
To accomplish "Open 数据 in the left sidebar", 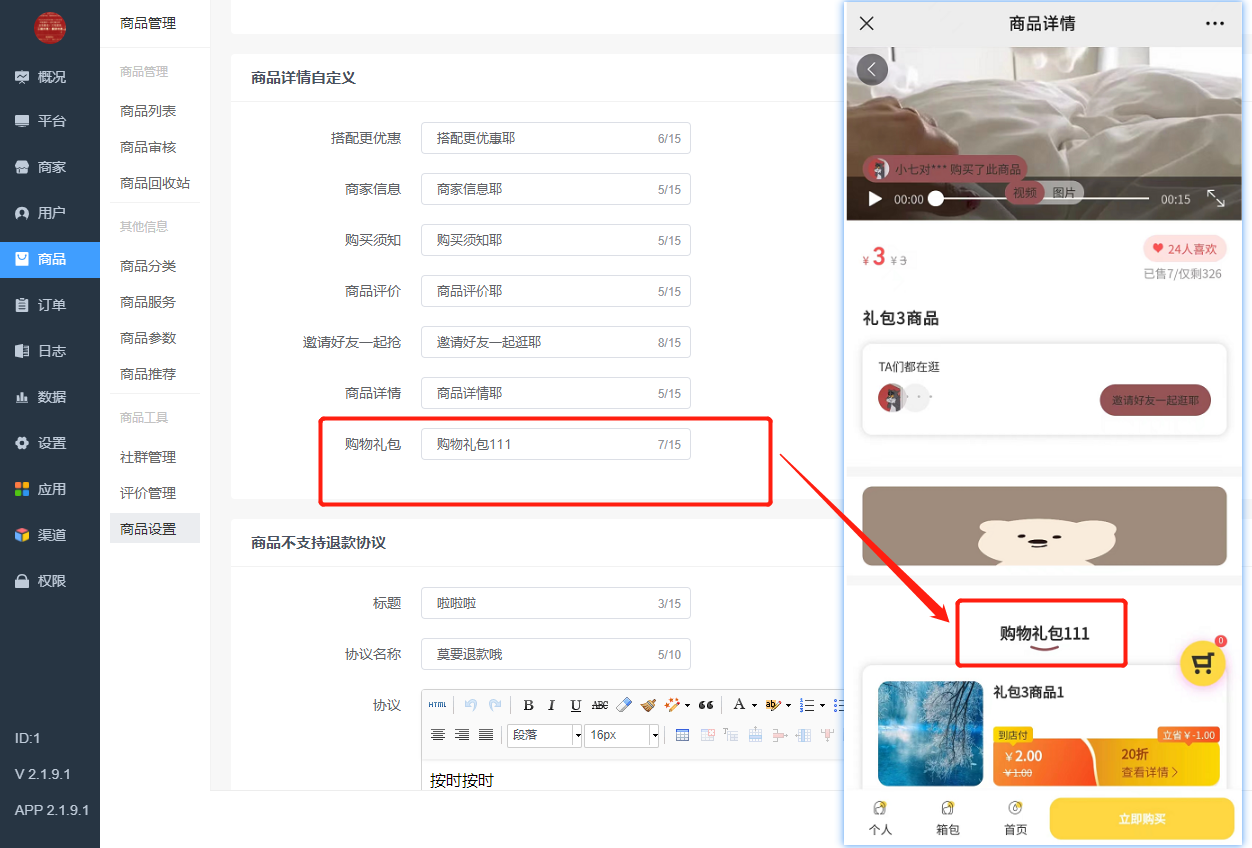I will click(x=50, y=397).
